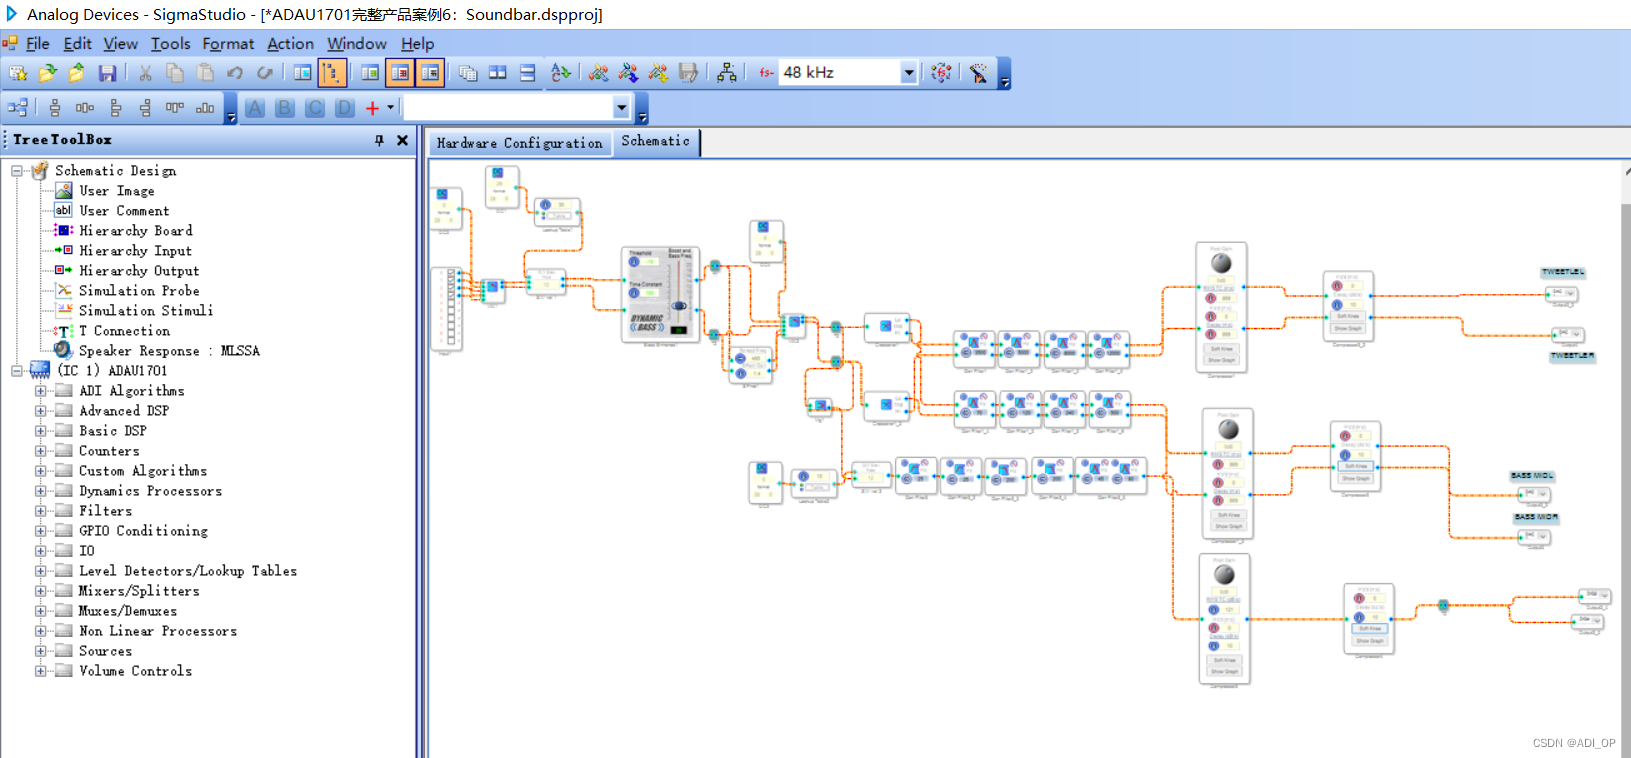Screen dimensions: 1631x758
Task: Click the TWEETLEL output label in schematic
Action: click(x=1562, y=272)
